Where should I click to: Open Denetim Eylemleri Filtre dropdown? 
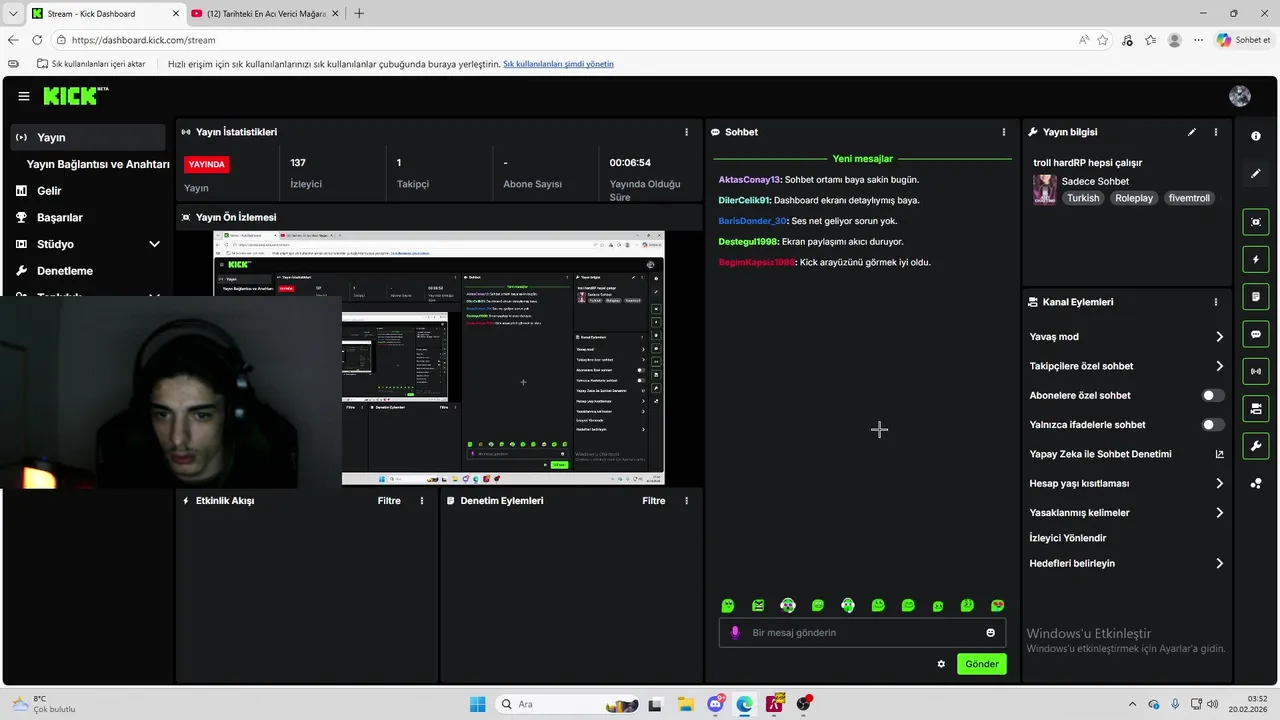coord(653,501)
